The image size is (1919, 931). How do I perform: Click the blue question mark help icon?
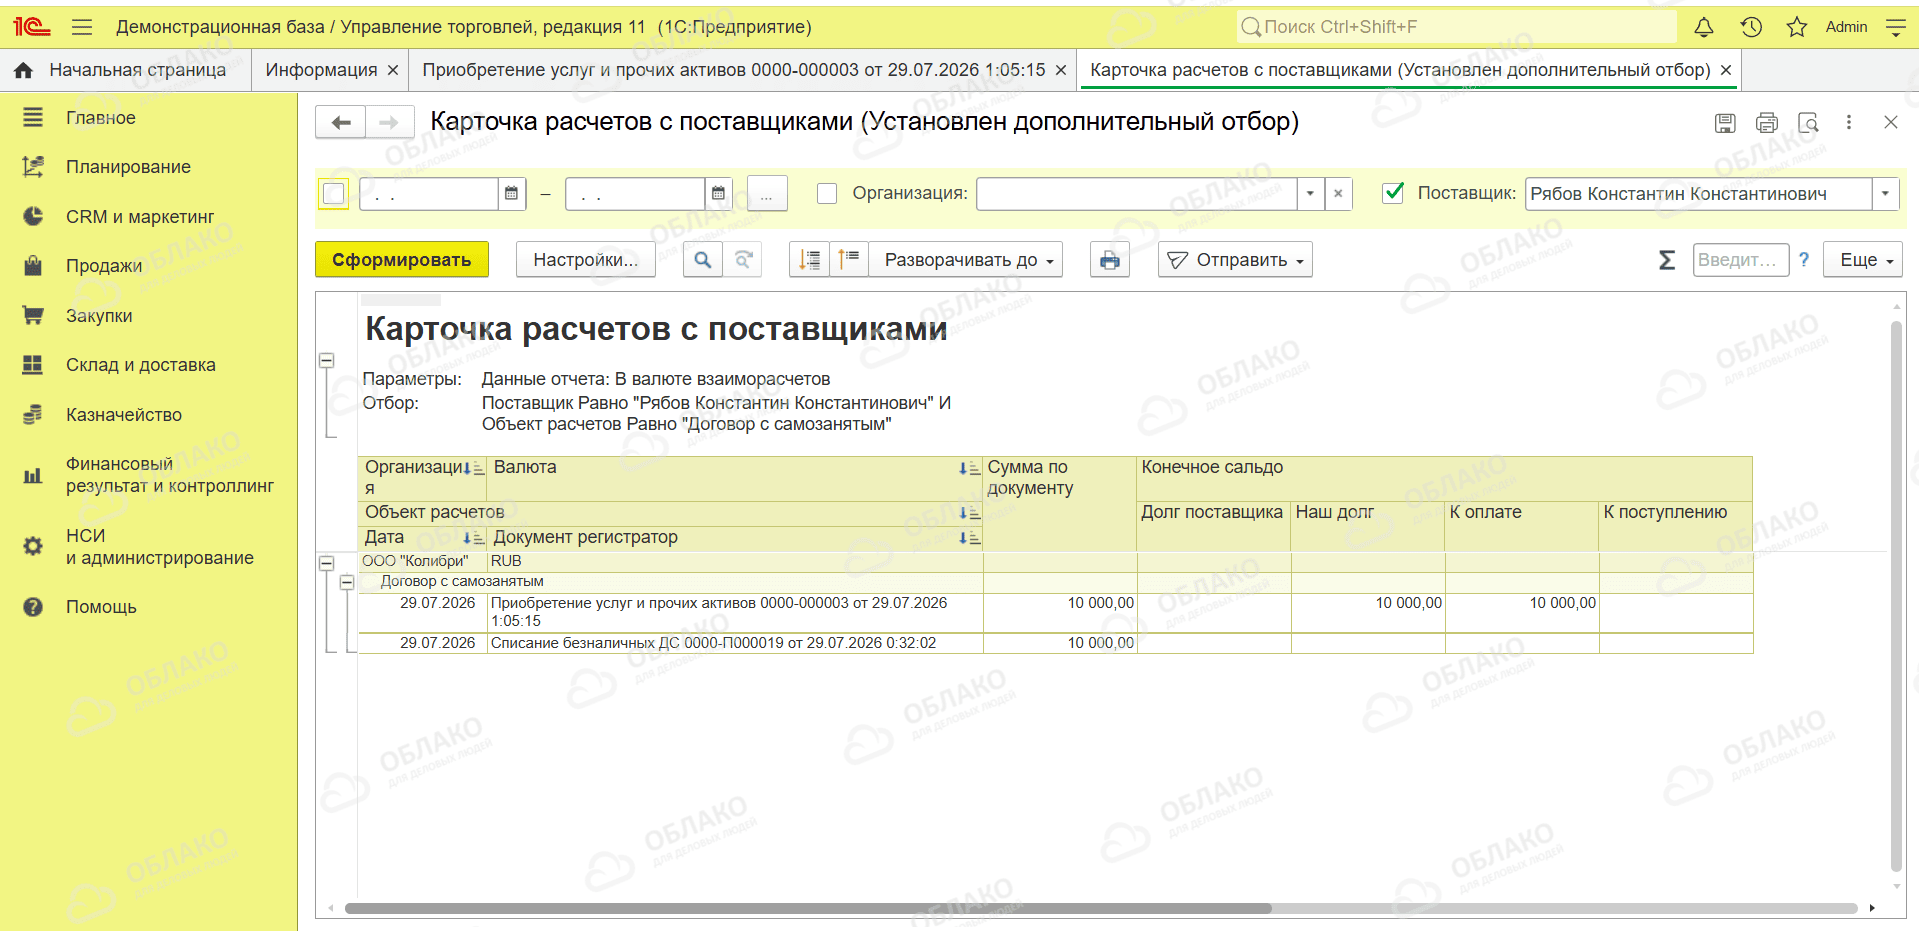tap(1804, 260)
